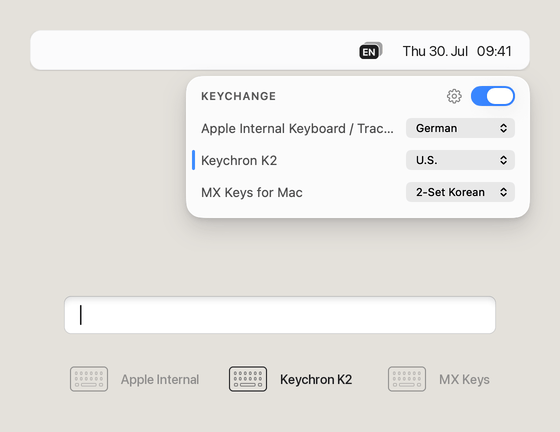Choose the MX Keys label below field
This screenshot has width=560, height=432.
(x=464, y=380)
